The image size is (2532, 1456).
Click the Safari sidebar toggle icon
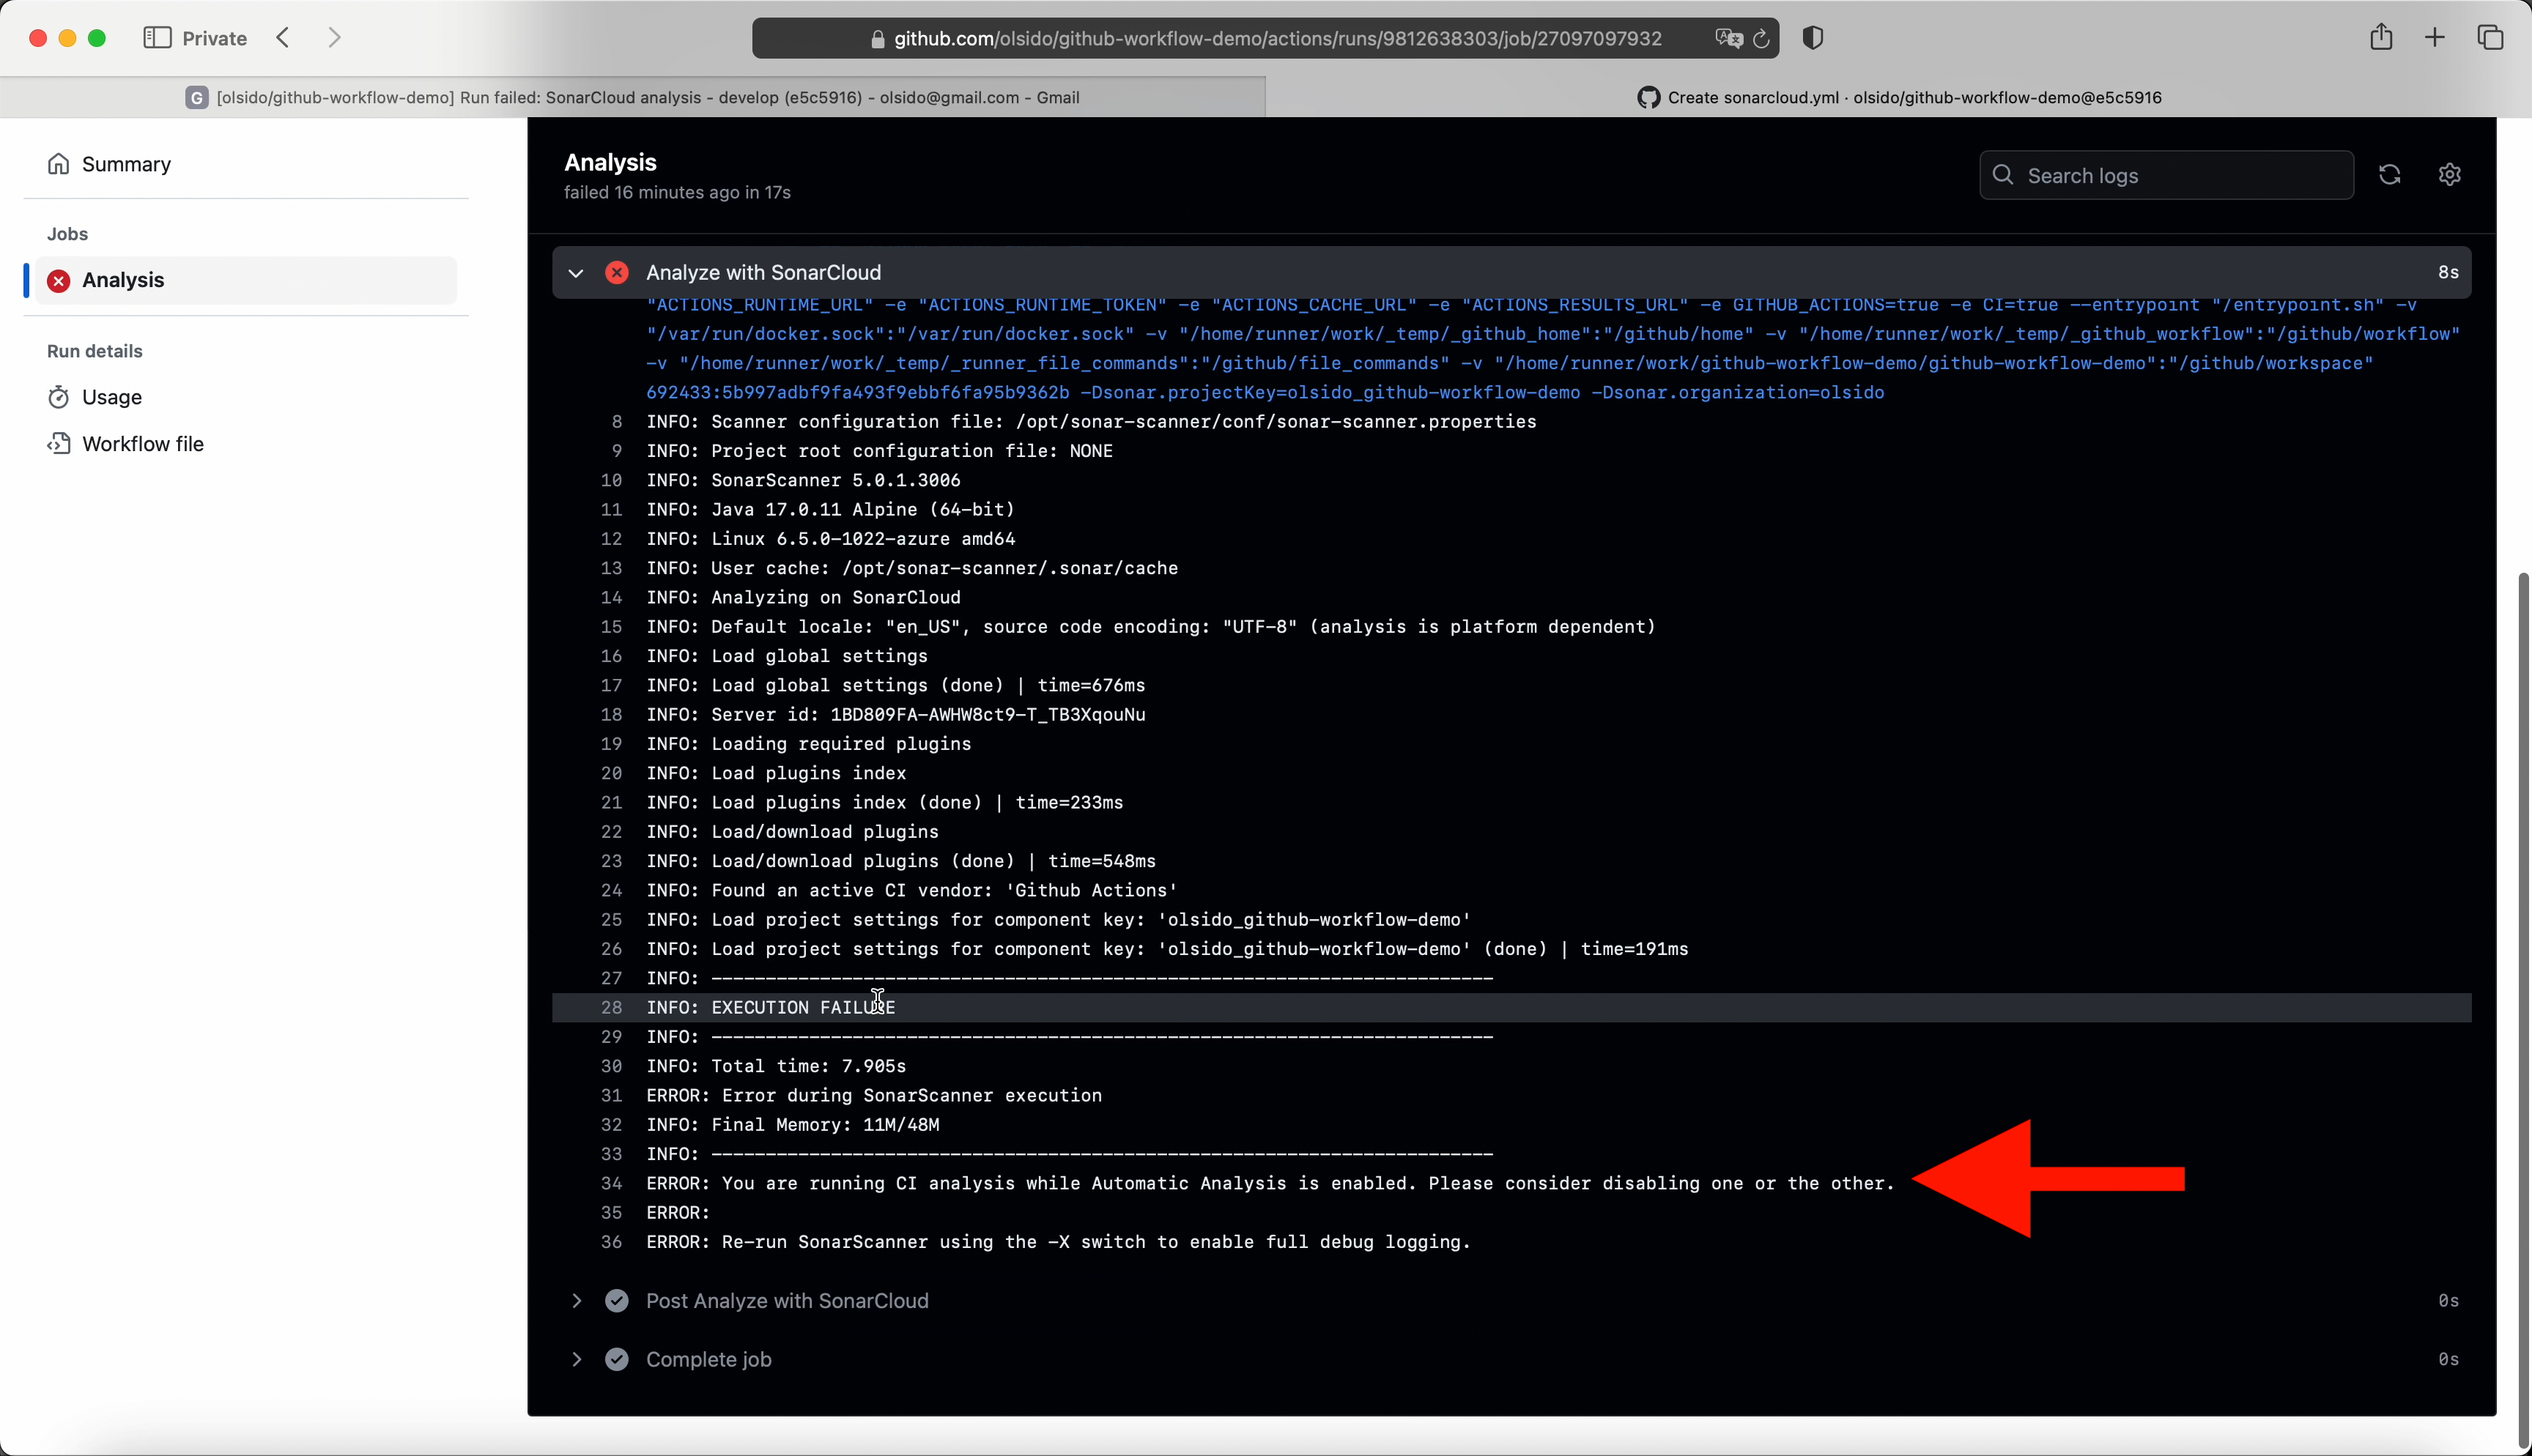[157, 38]
